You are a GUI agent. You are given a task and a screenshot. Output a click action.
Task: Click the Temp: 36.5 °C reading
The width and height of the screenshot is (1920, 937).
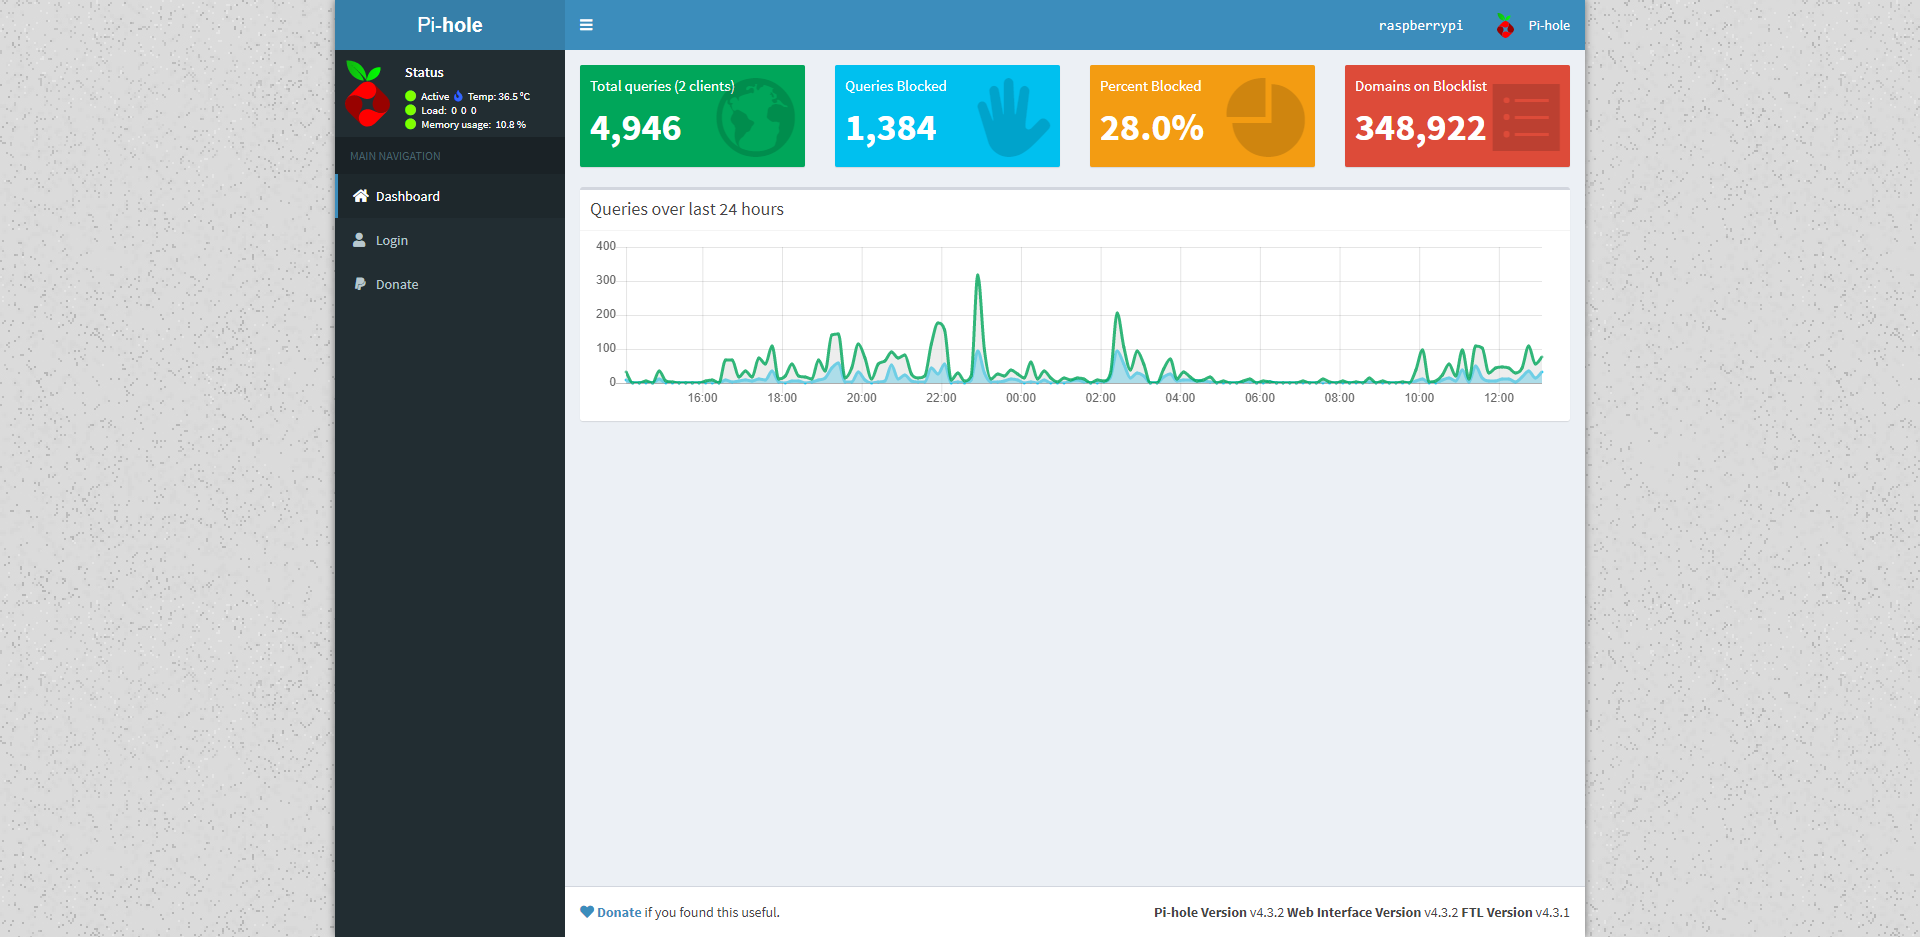[x=499, y=97]
